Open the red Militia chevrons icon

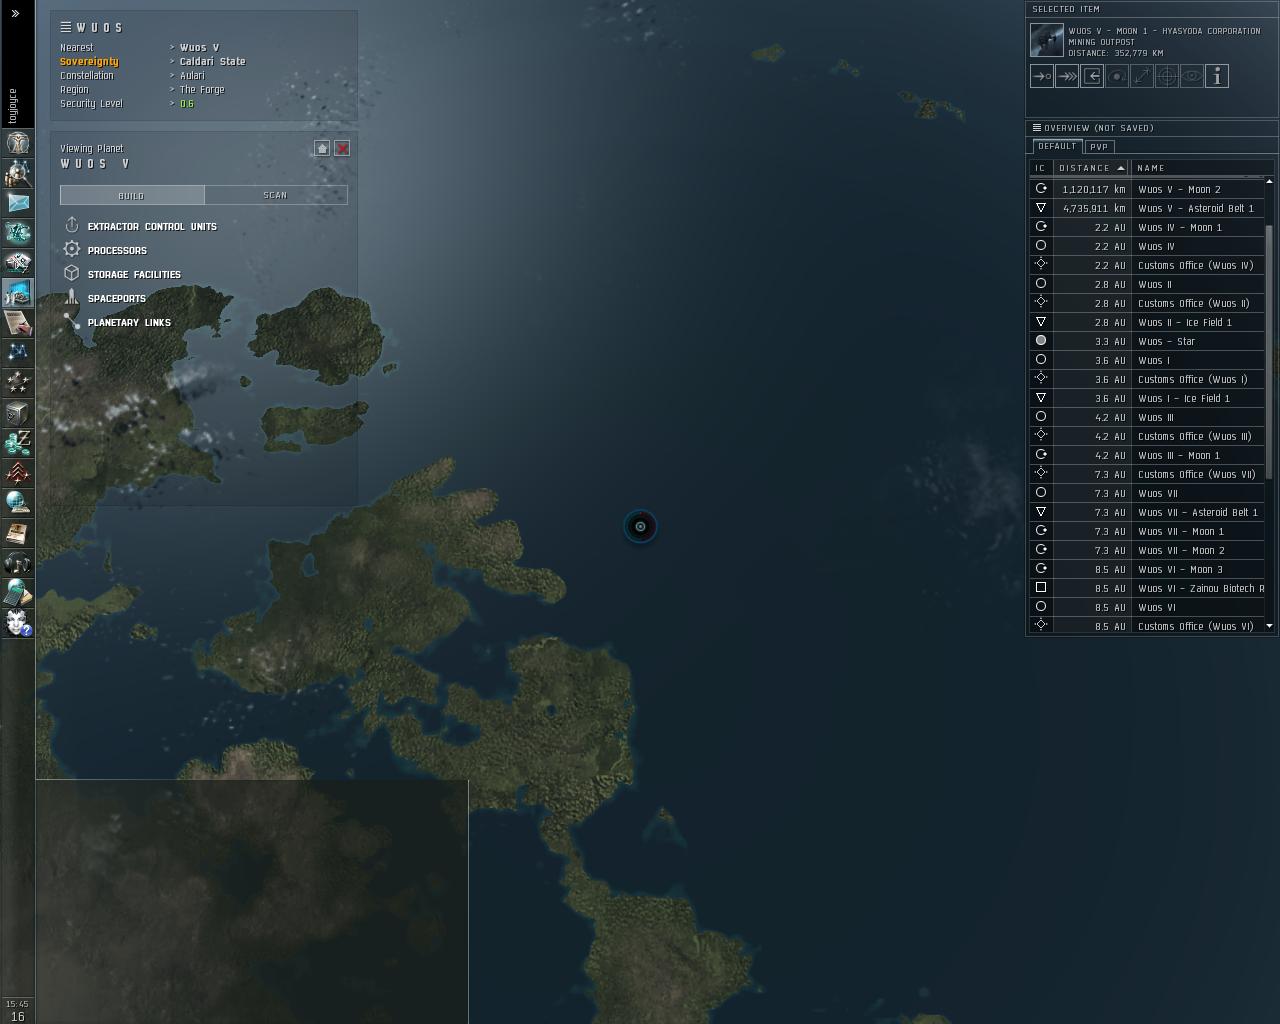coord(18,473)
